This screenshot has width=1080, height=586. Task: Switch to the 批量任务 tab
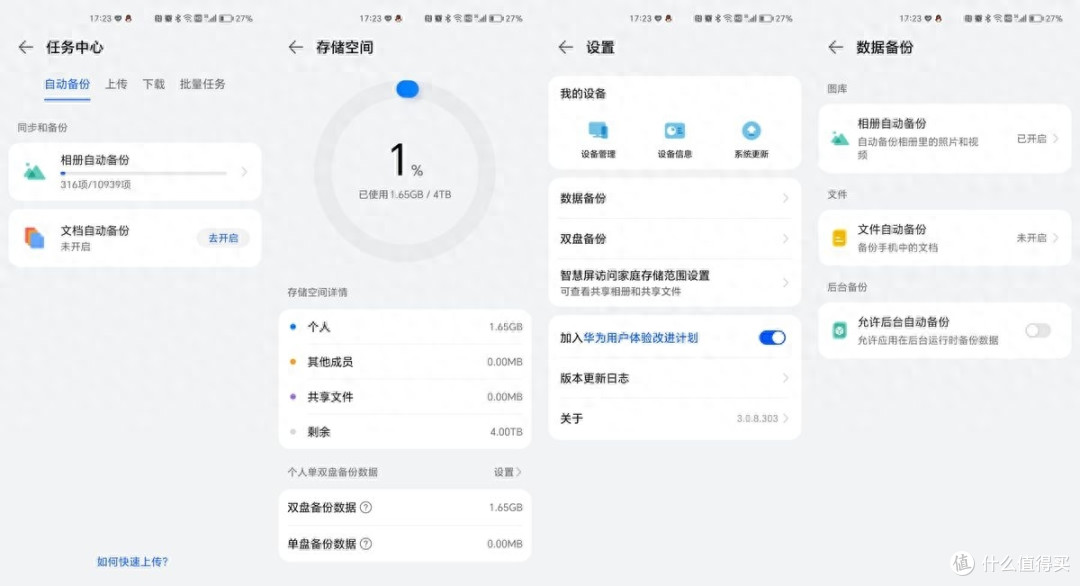(x=202, y=84)
